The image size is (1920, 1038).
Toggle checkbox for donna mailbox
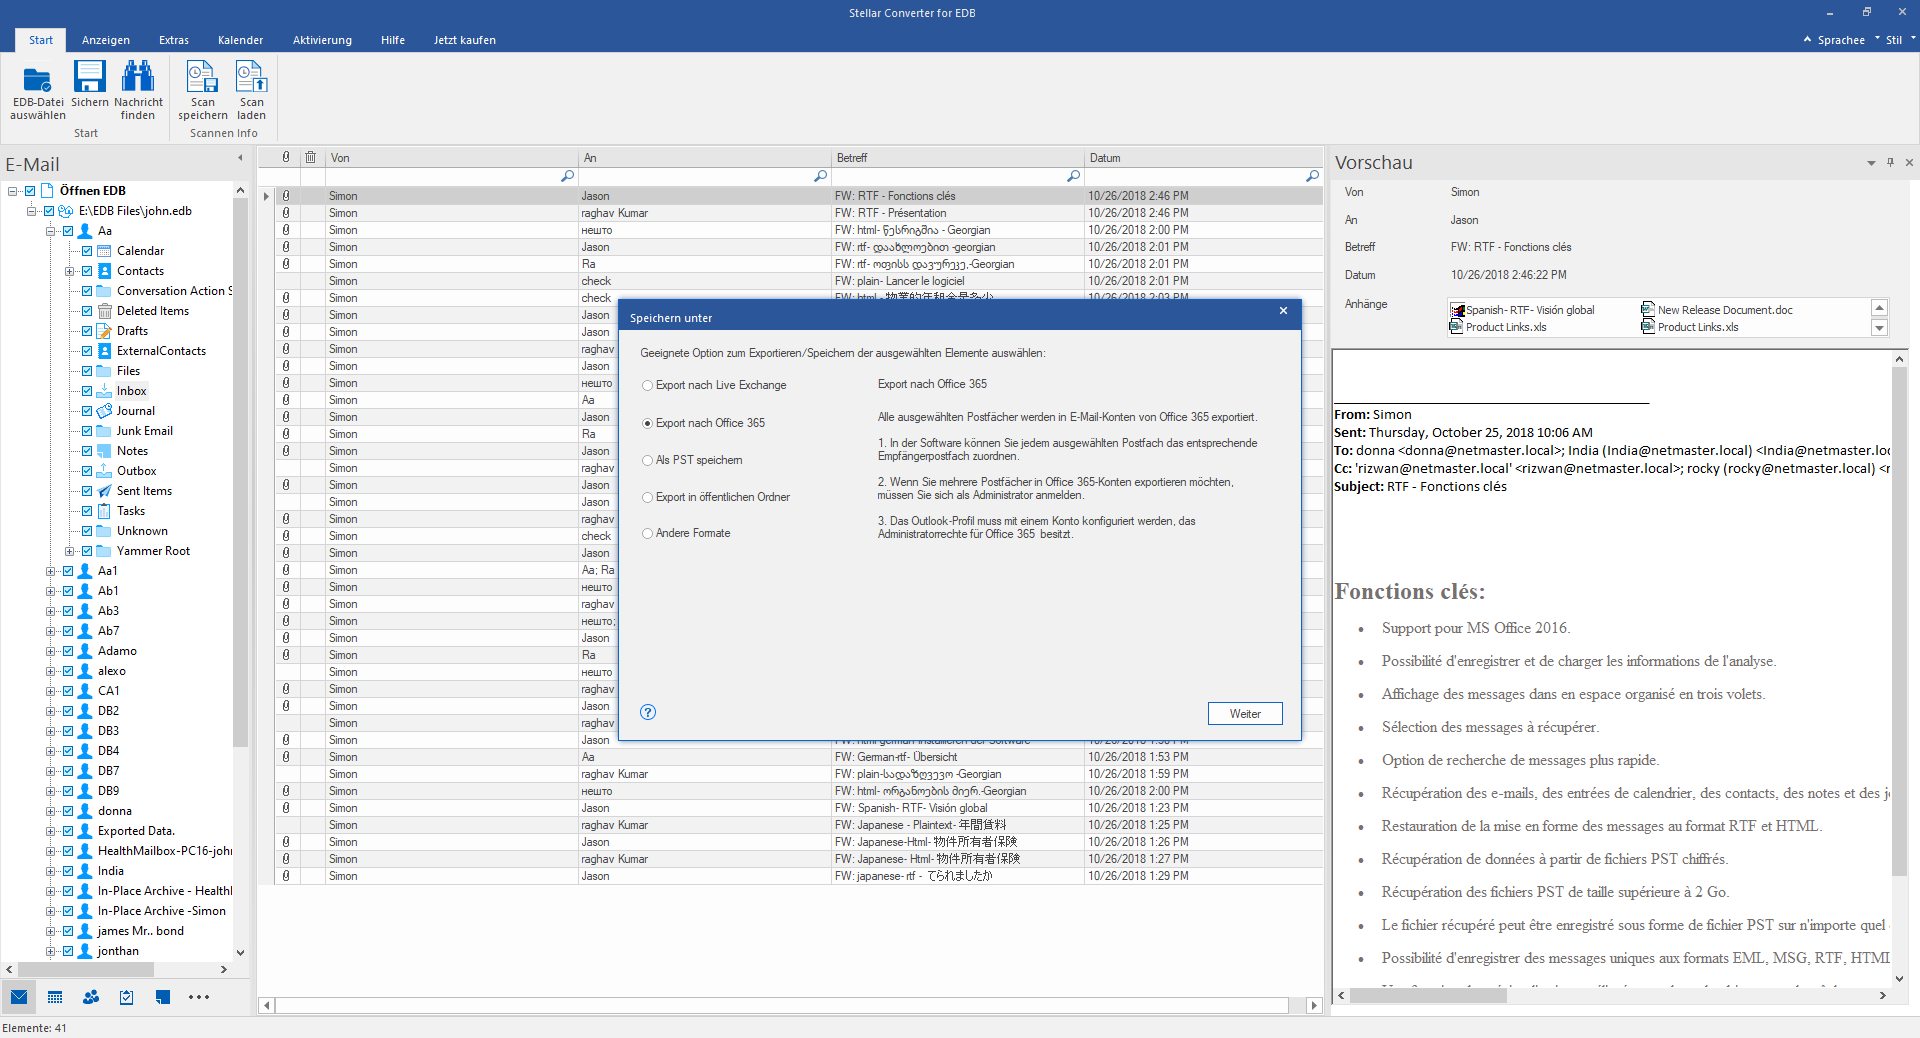68,811
